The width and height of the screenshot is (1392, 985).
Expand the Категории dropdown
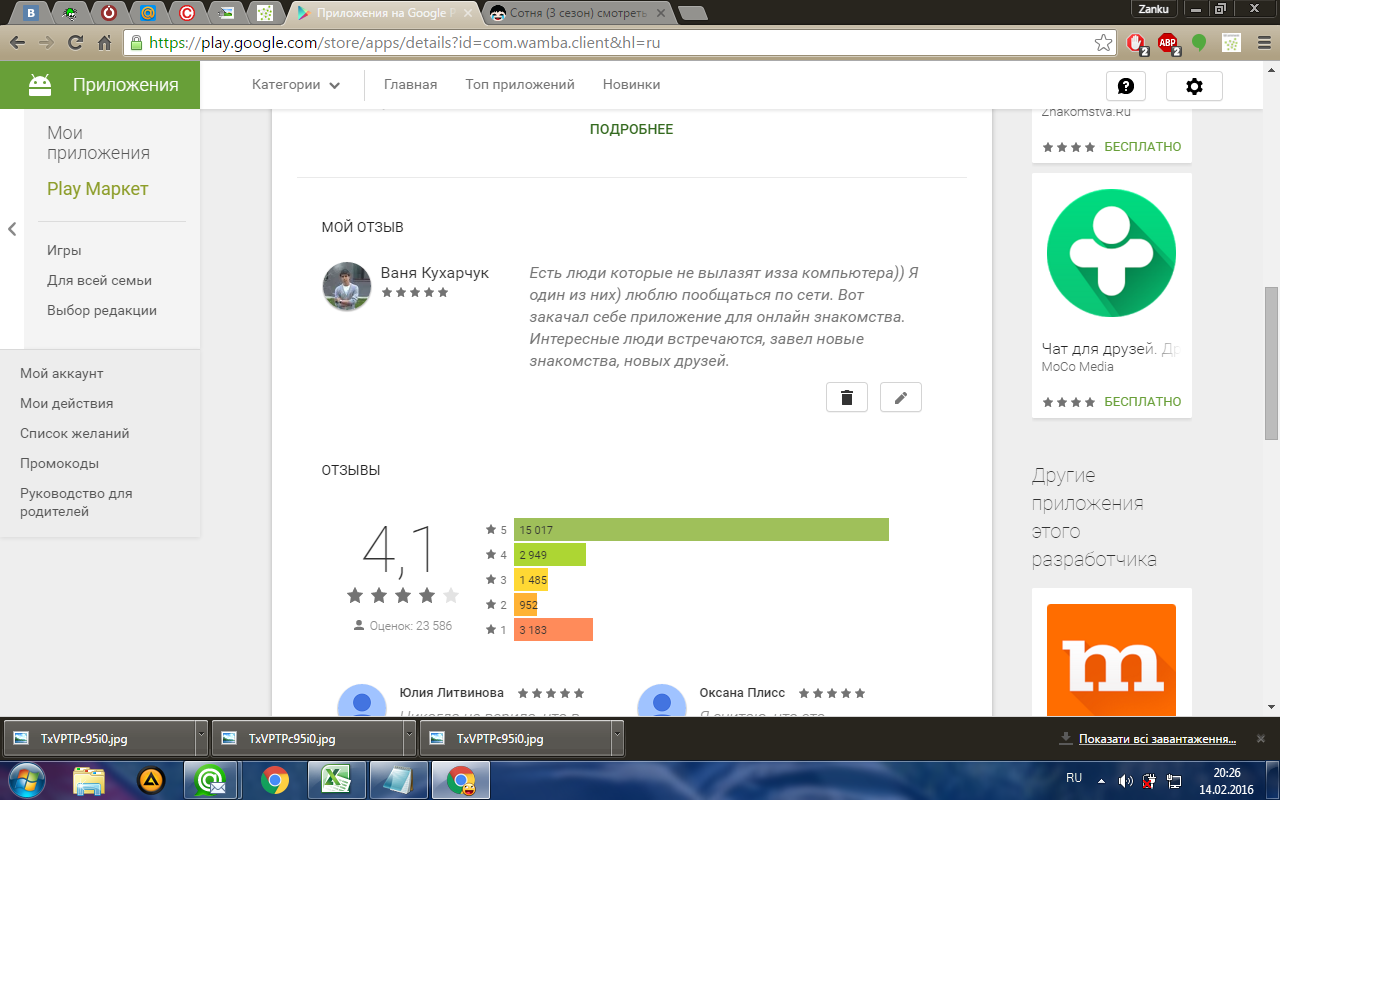[296, 85]
